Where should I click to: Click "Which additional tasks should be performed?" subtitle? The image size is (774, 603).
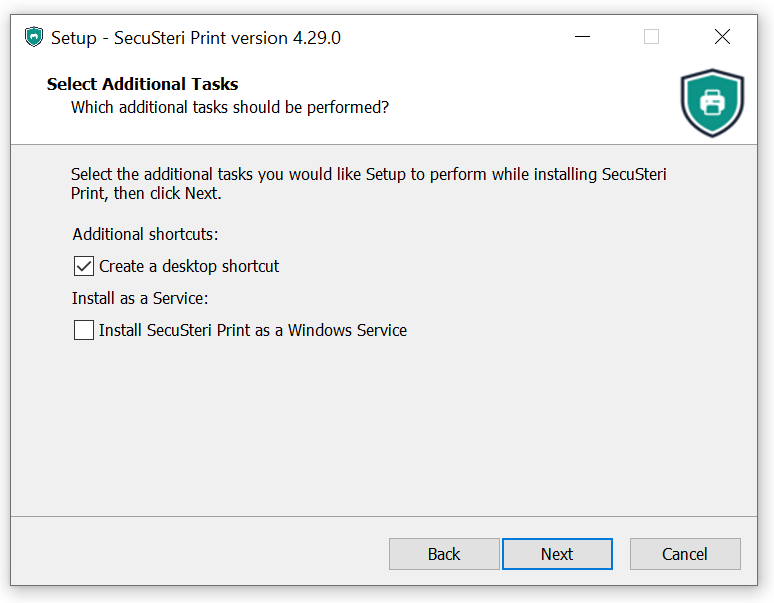(230, 107)
